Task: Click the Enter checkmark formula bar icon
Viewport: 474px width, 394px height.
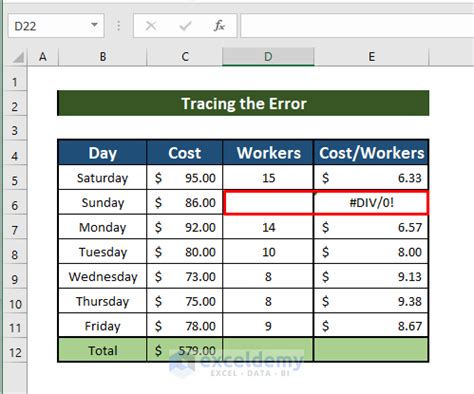Action: coord(185,26)
